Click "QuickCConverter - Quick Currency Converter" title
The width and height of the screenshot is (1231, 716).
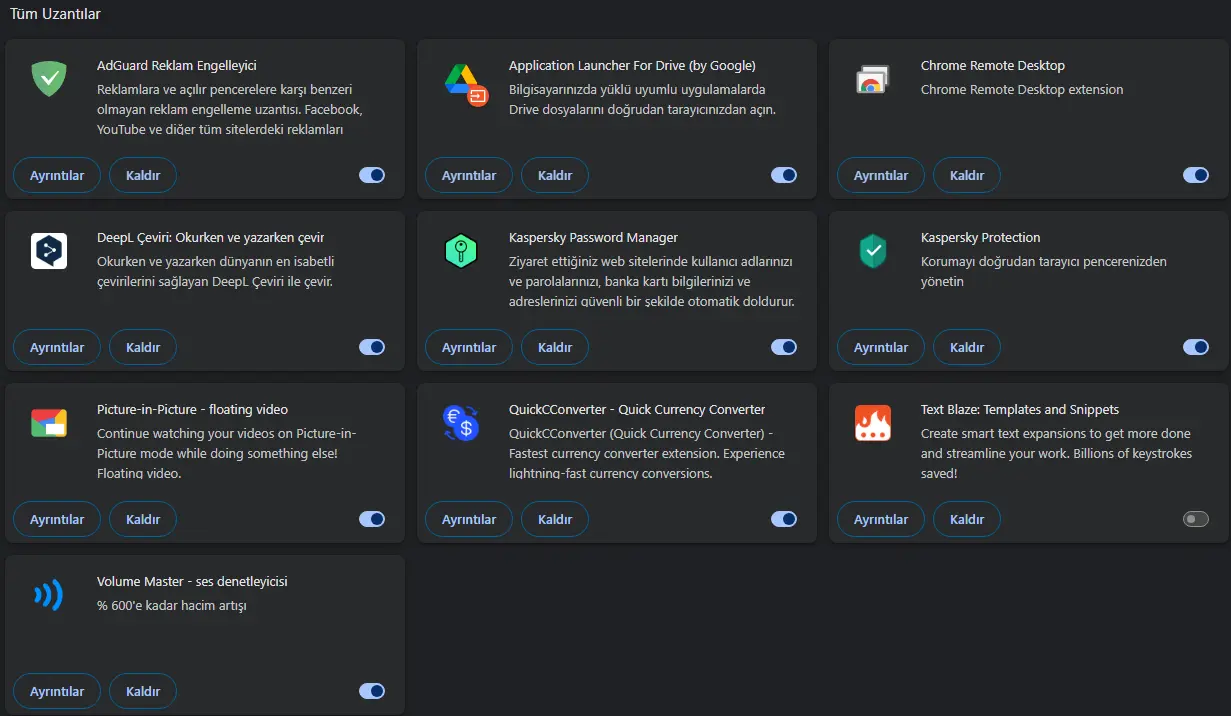637,409
